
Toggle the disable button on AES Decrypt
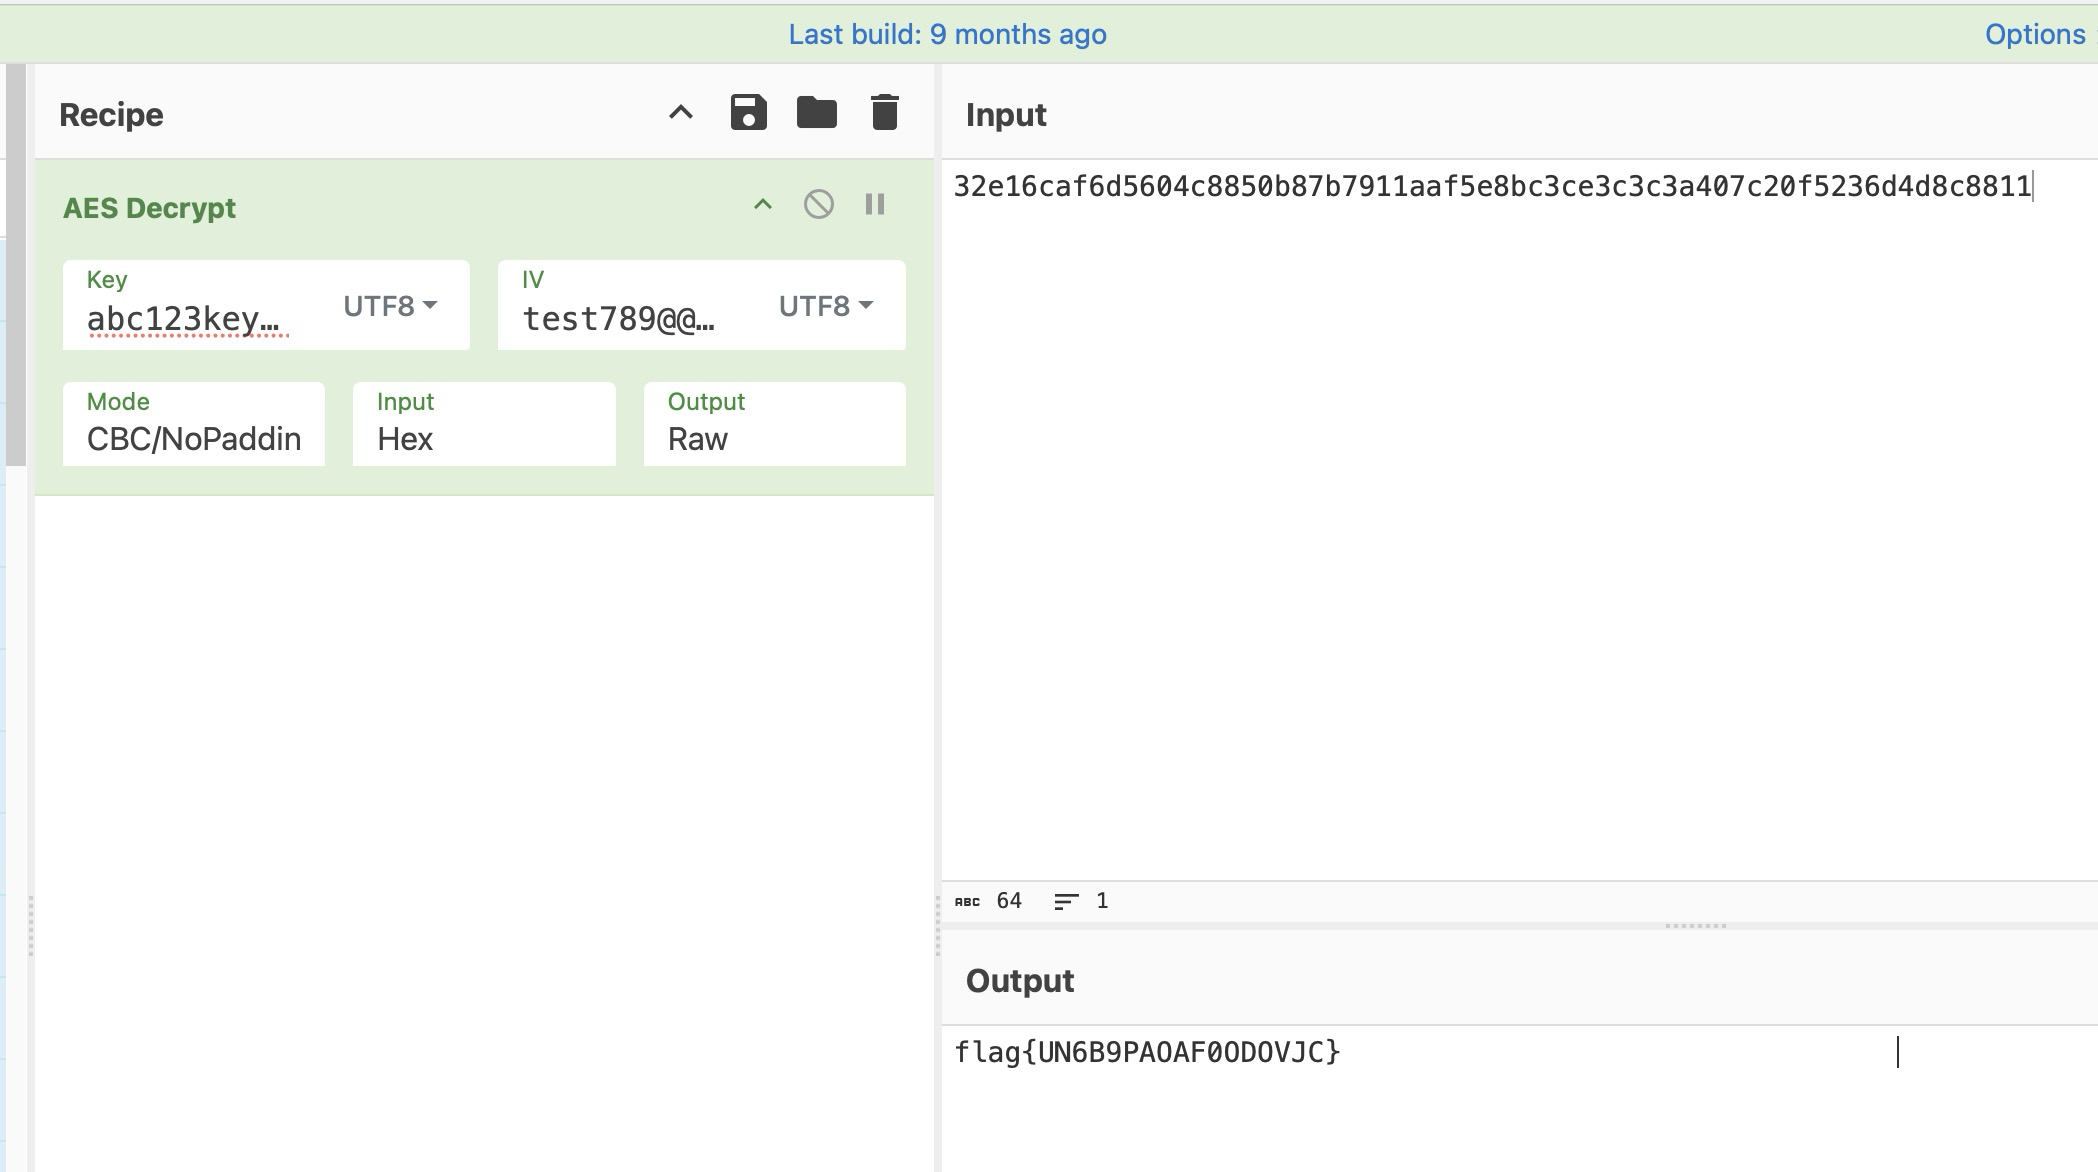818,203
